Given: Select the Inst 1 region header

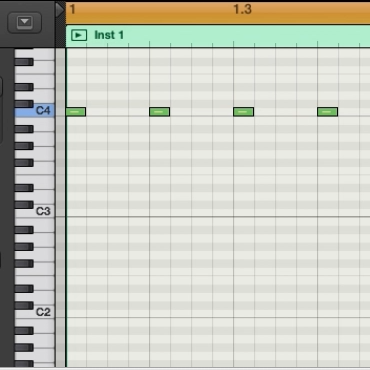Looking at the screenshot, I should [218, 35].
